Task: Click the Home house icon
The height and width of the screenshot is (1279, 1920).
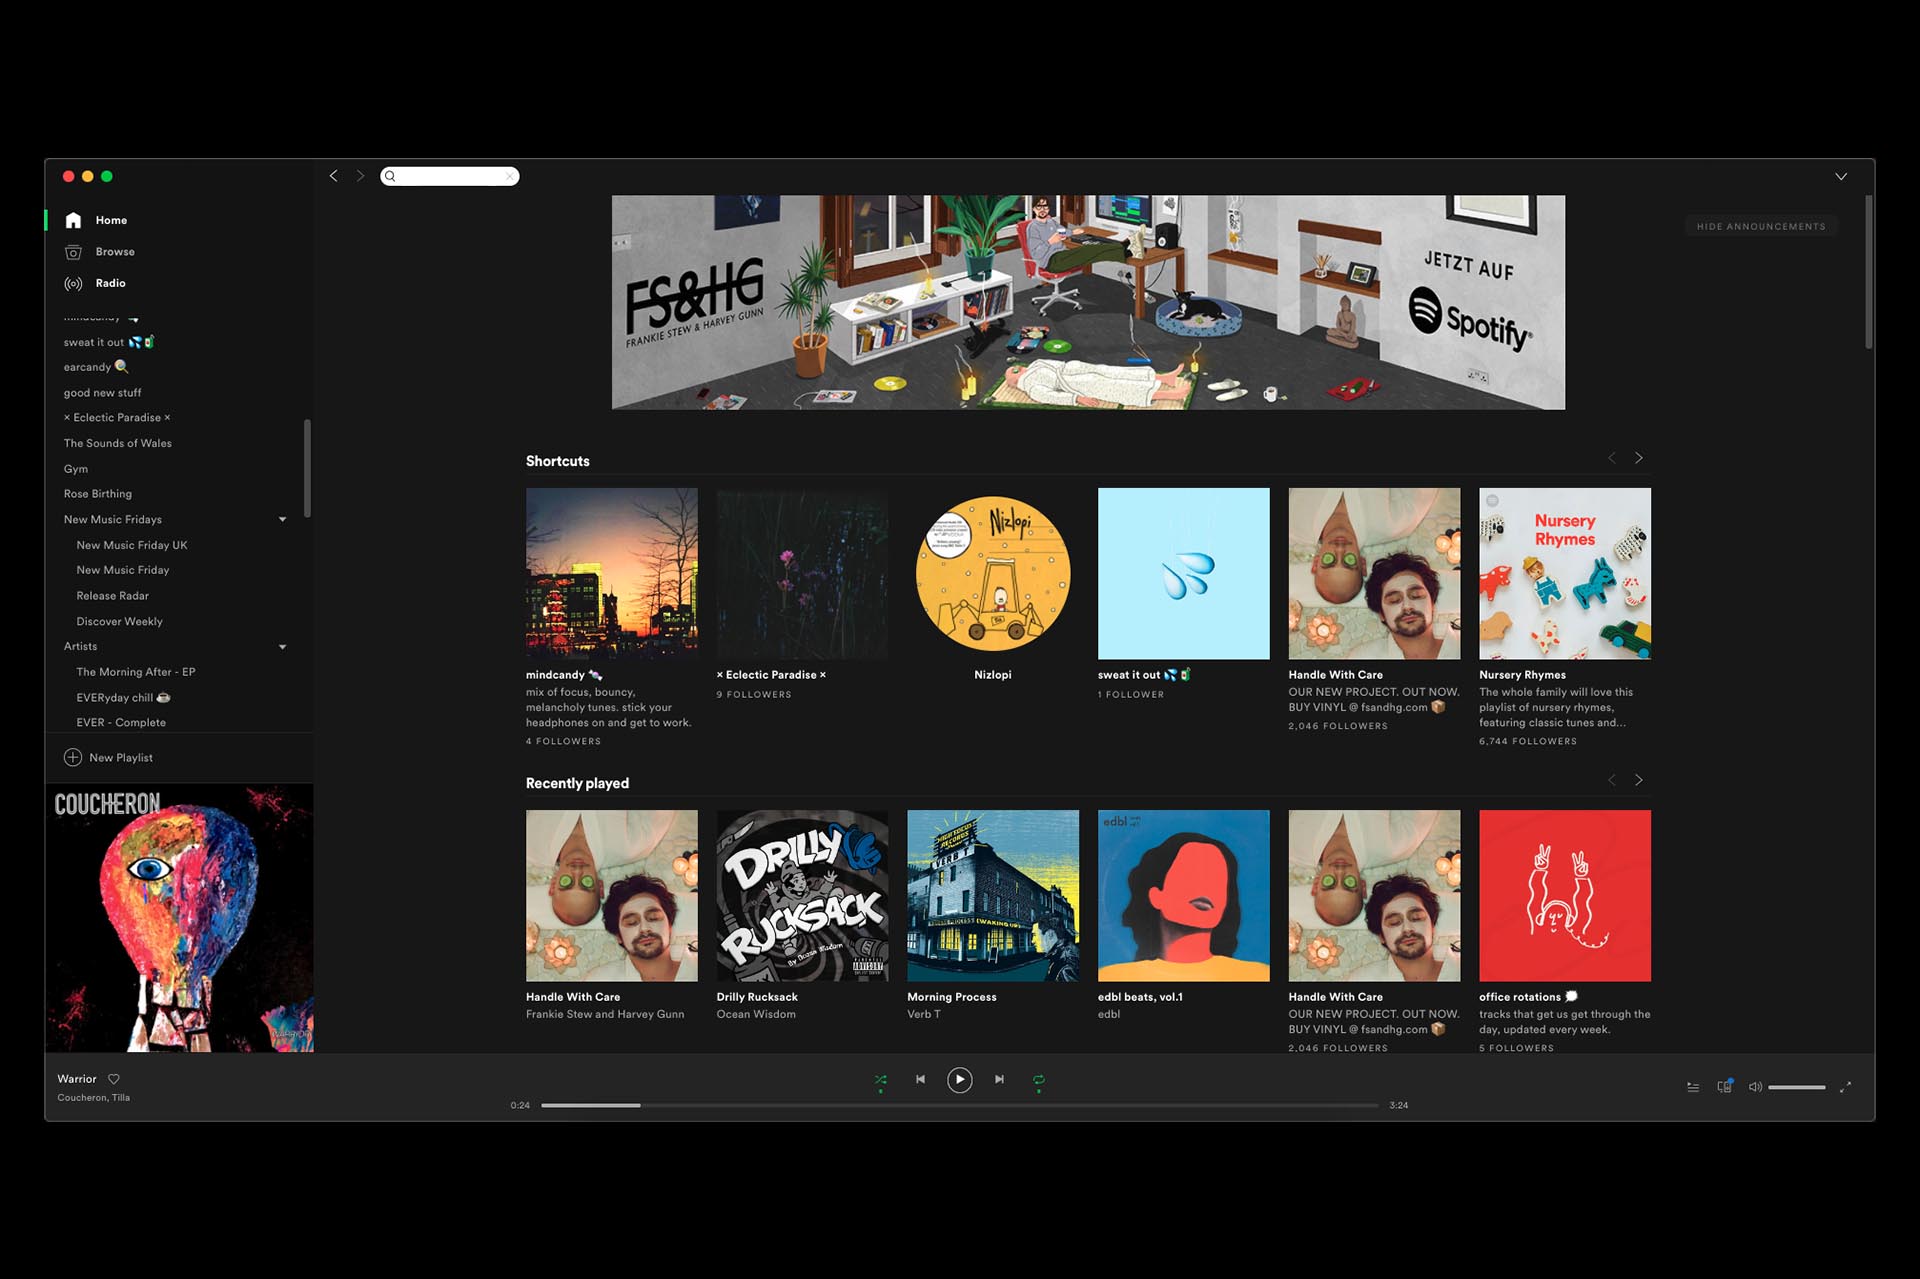Action: (x=73, y=220)
